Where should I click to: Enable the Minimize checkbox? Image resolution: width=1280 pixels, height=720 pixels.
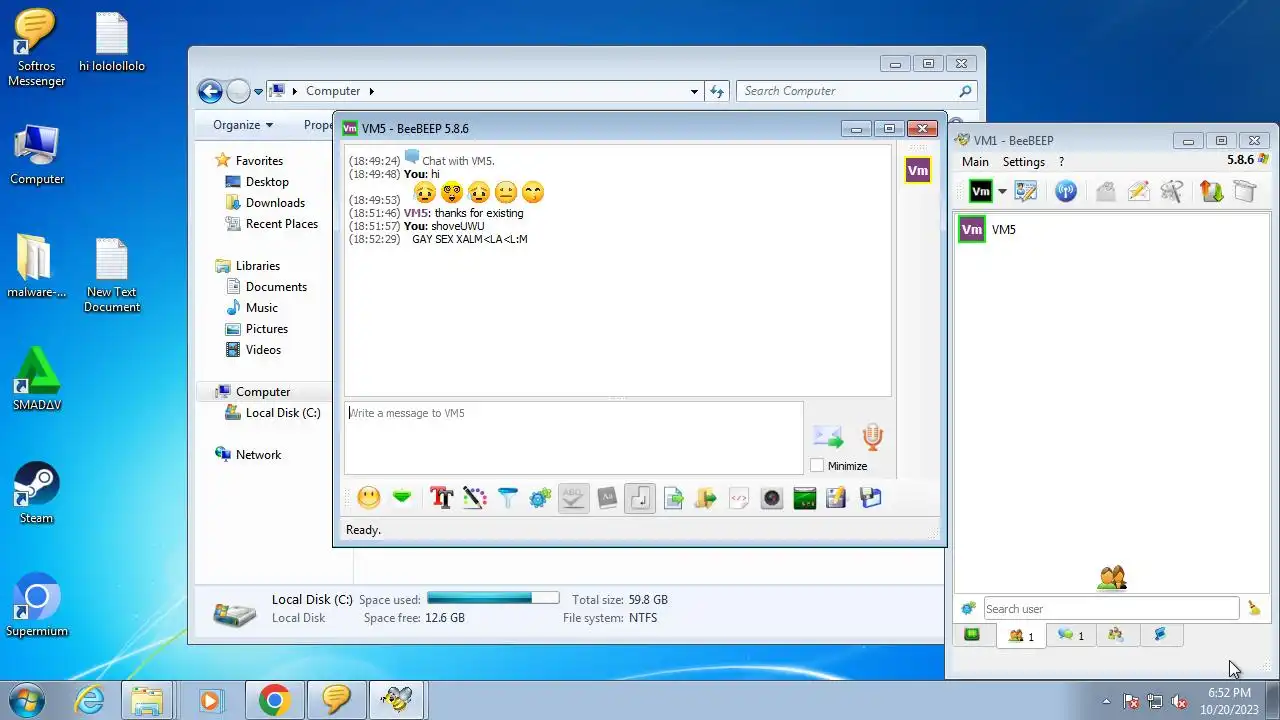[817, 466]
